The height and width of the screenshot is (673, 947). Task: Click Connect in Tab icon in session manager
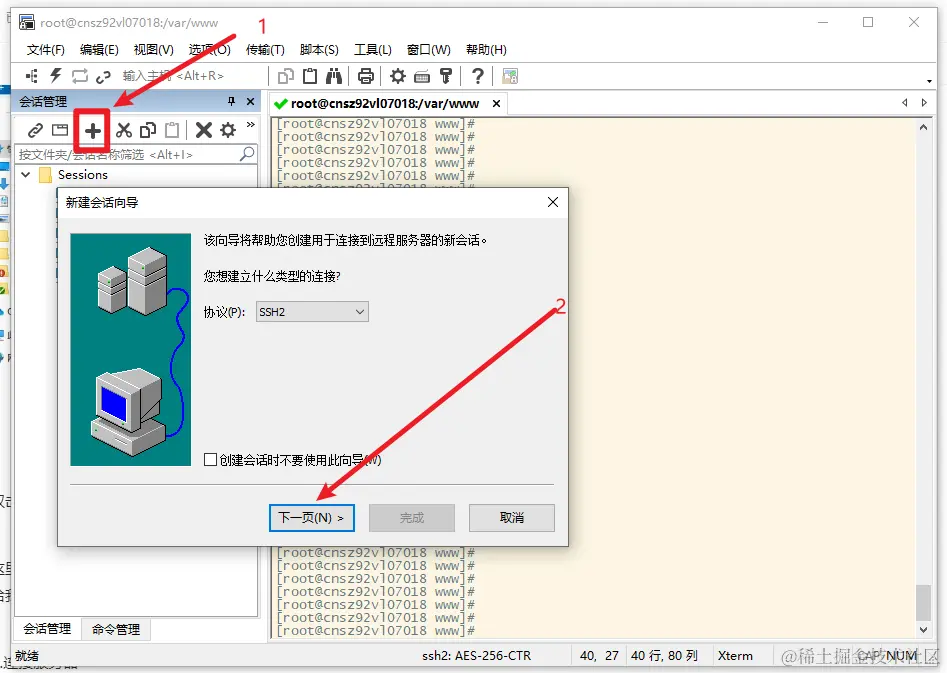pos(60,130)
